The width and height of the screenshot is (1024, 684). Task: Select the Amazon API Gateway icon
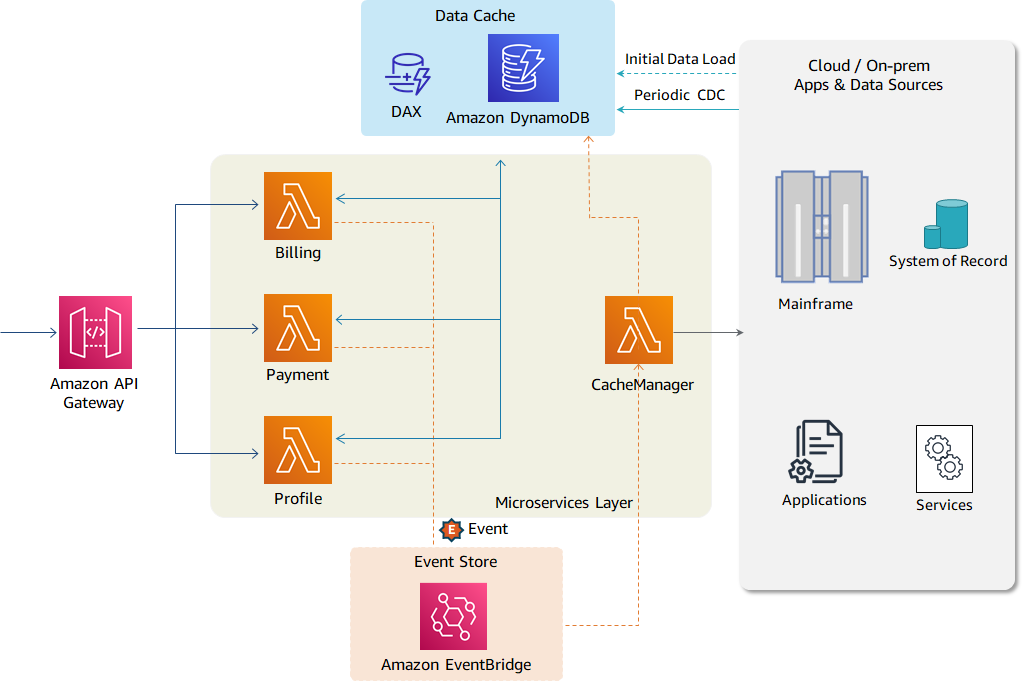[x=94, y=331]
